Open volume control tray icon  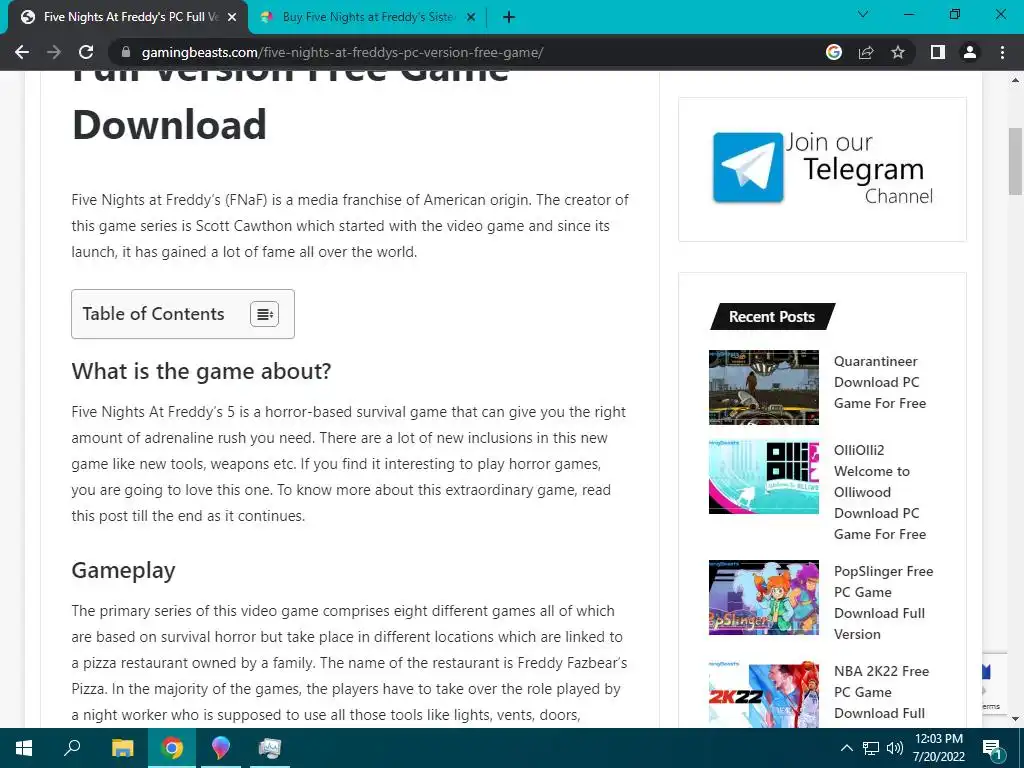tap(895, 748)
